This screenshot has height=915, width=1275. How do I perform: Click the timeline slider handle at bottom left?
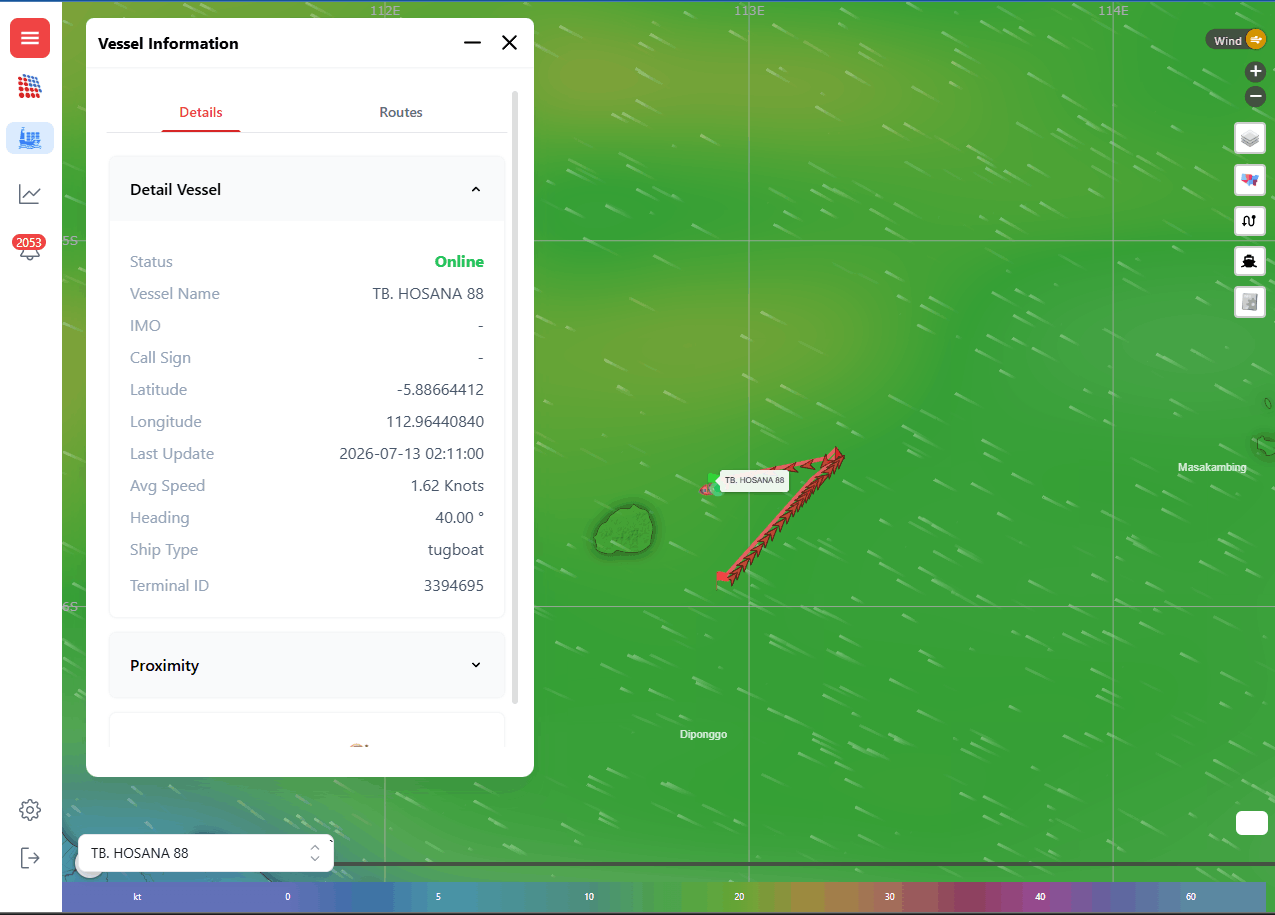pos(88,864)
